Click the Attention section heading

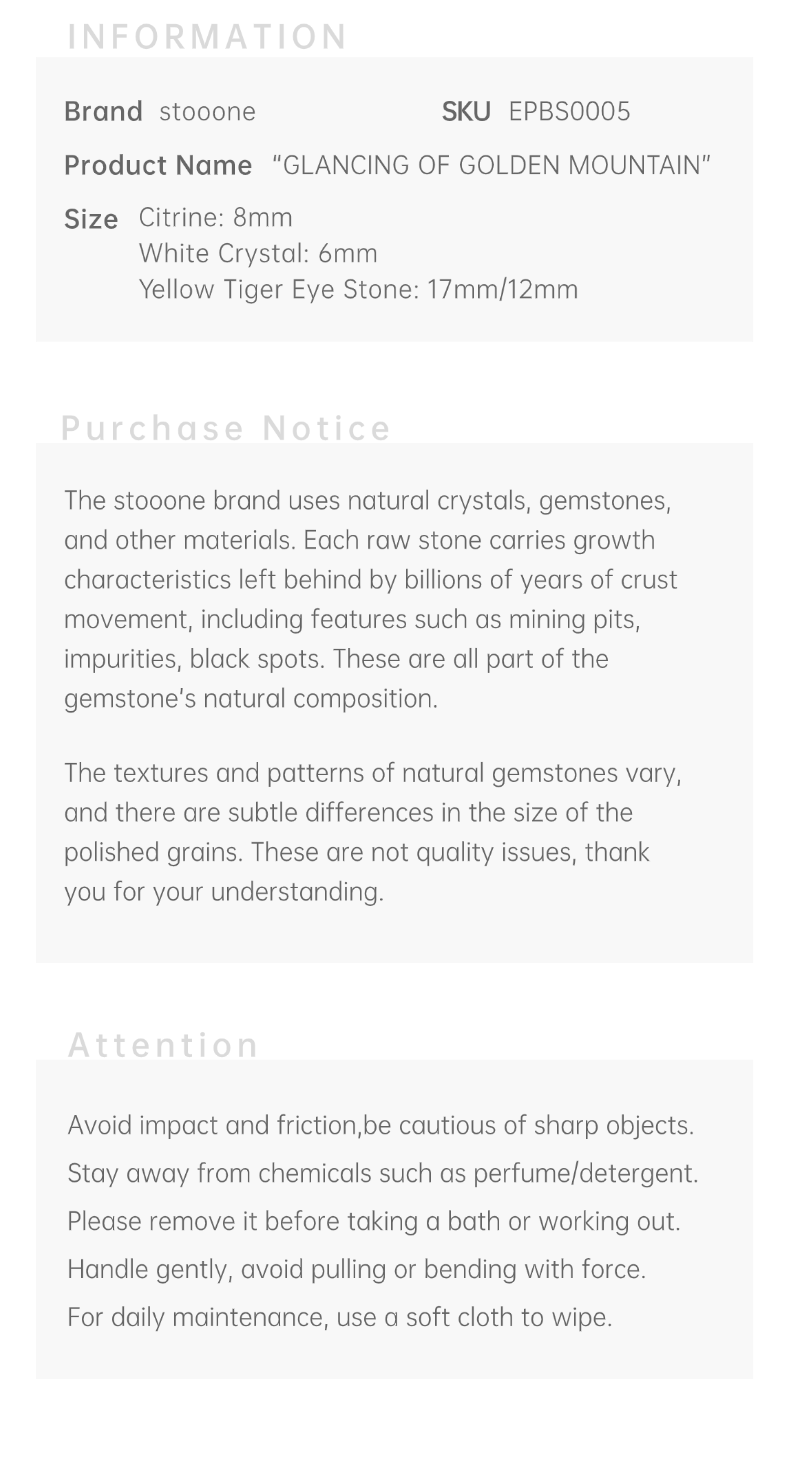coord(163,1045)
